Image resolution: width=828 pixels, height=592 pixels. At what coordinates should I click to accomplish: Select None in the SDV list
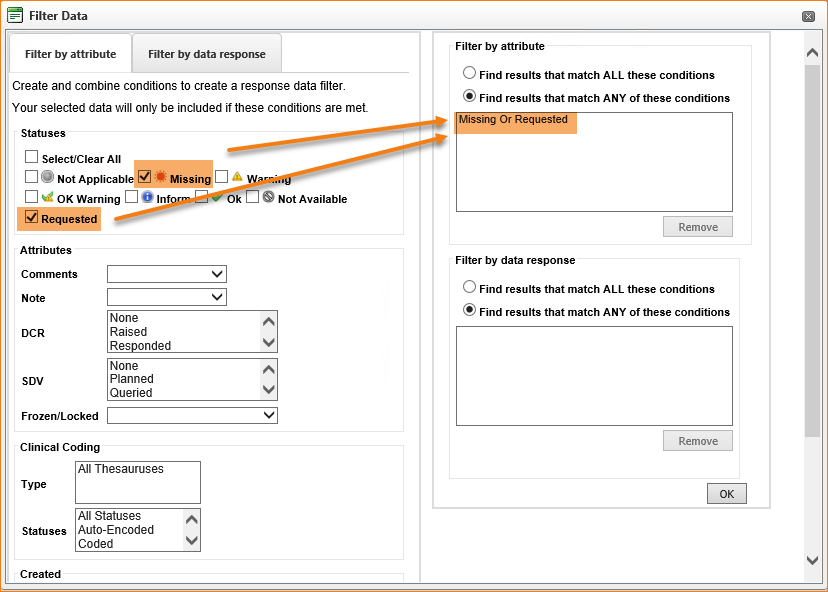click(124, 365)
